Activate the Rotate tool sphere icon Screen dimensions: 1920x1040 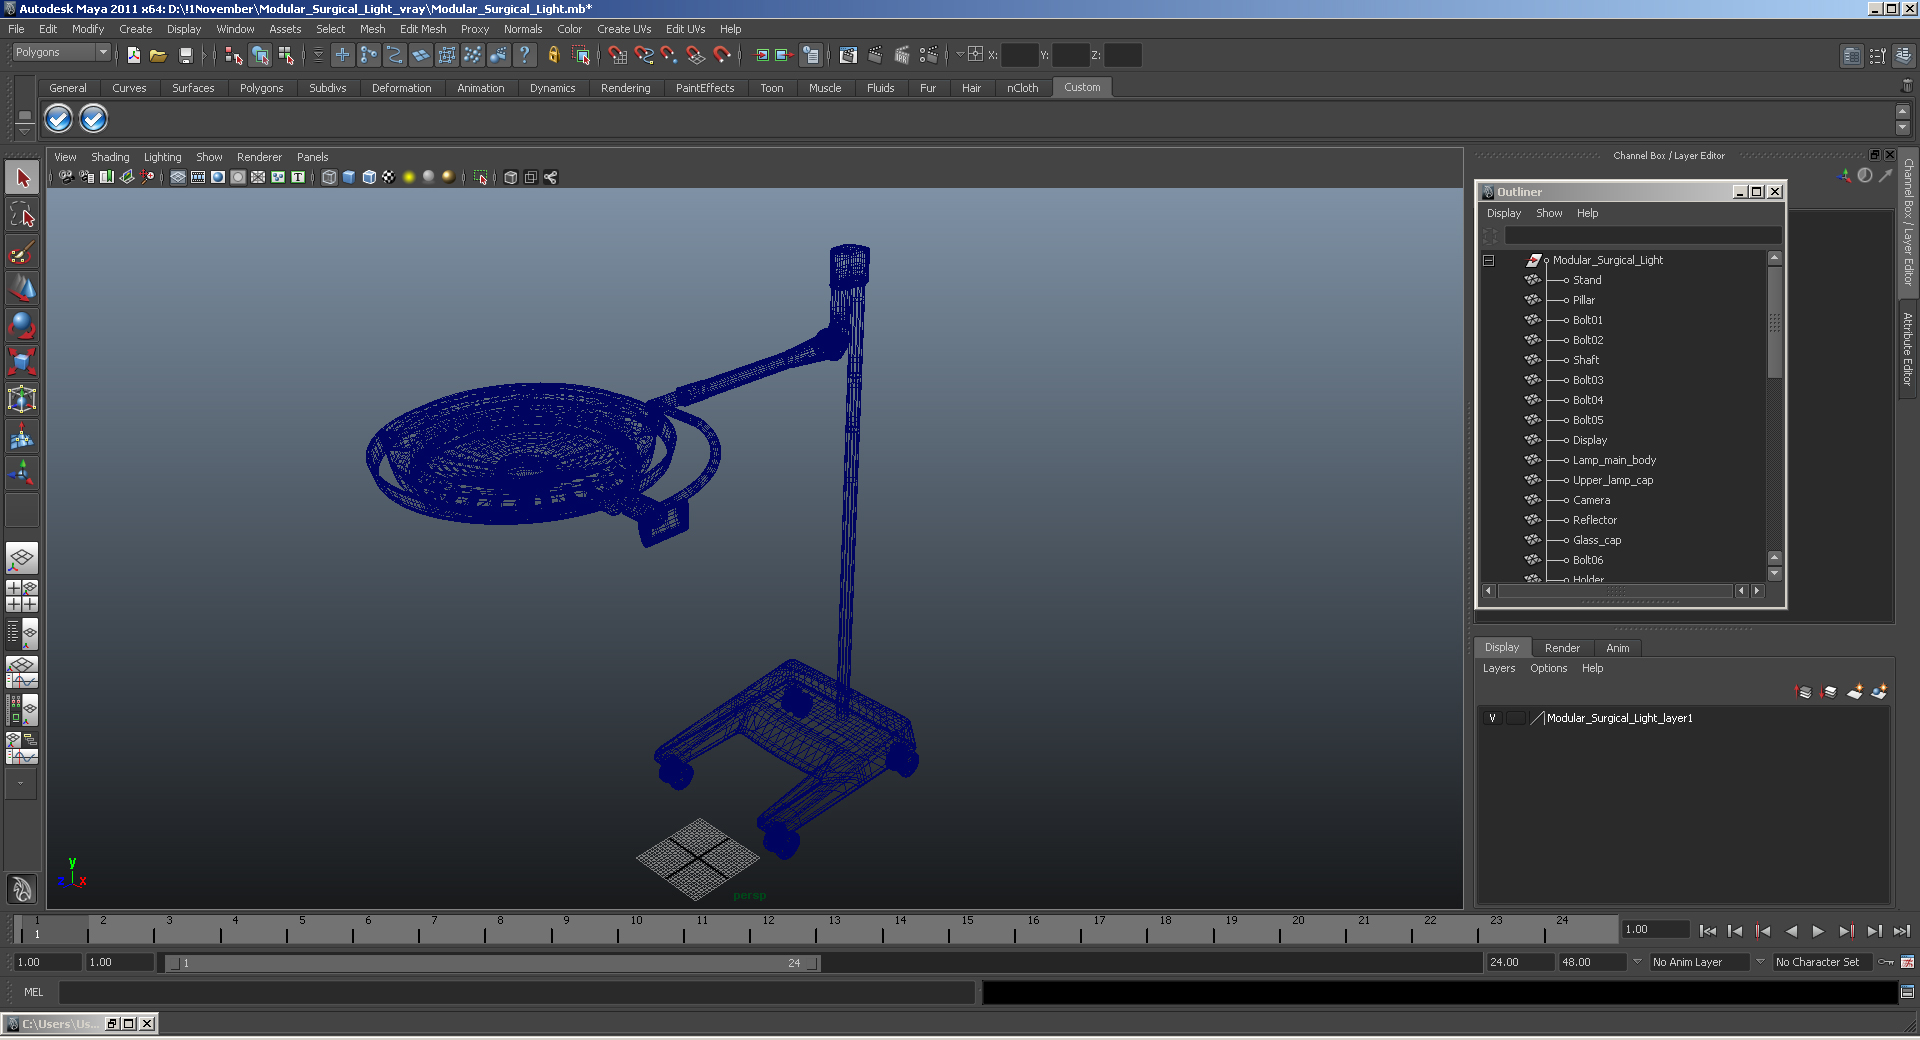[x=22, y=326]
